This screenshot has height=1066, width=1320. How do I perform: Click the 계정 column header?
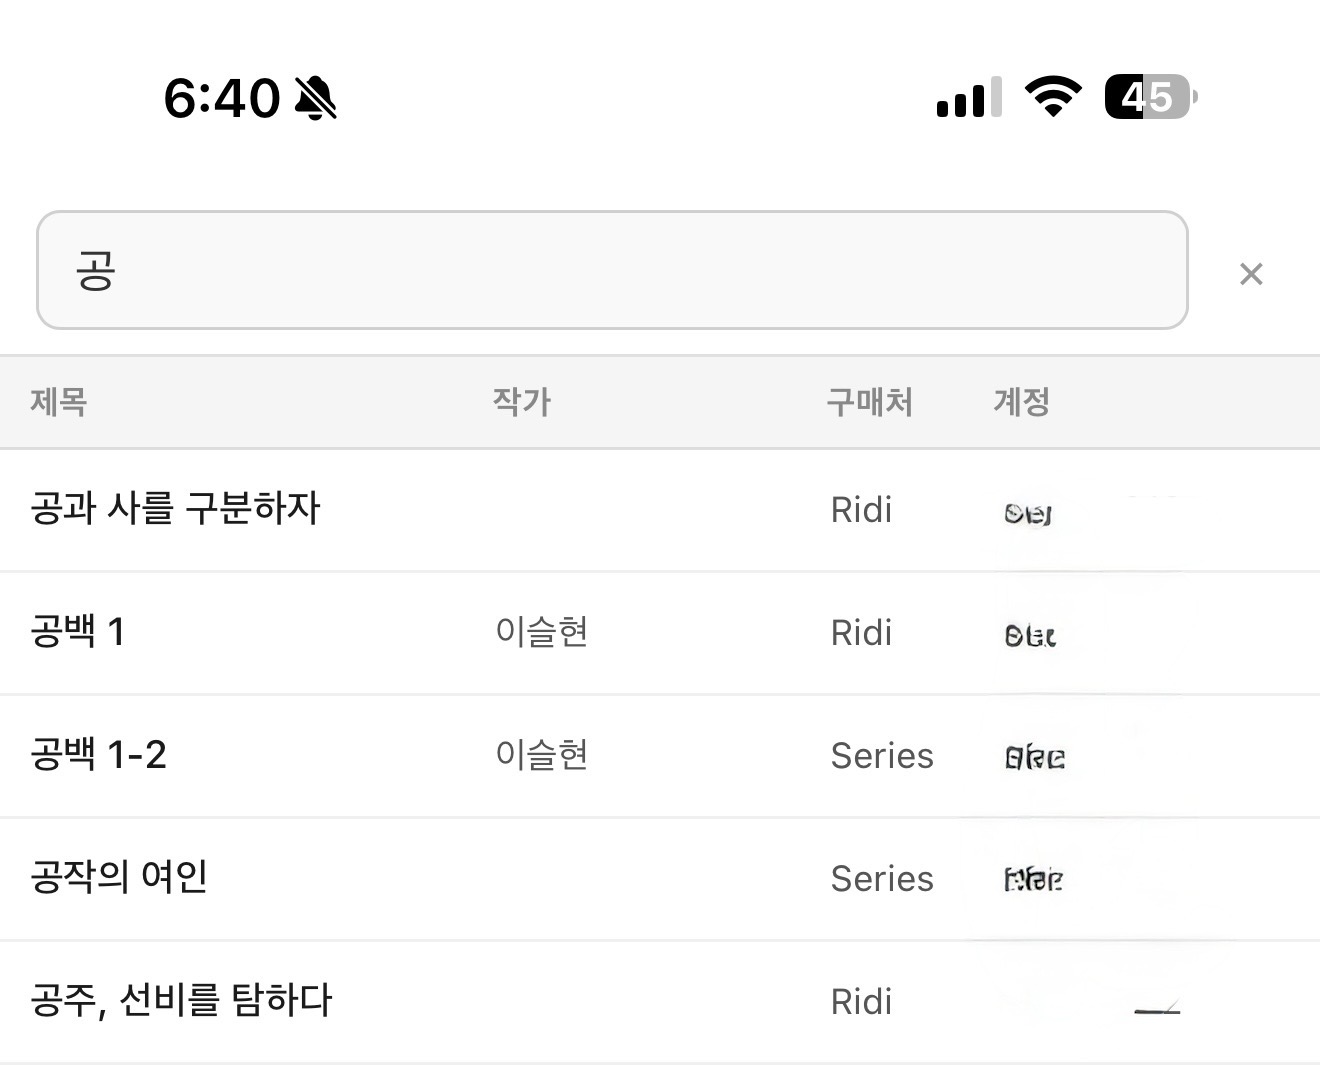tap(1021, 402)
